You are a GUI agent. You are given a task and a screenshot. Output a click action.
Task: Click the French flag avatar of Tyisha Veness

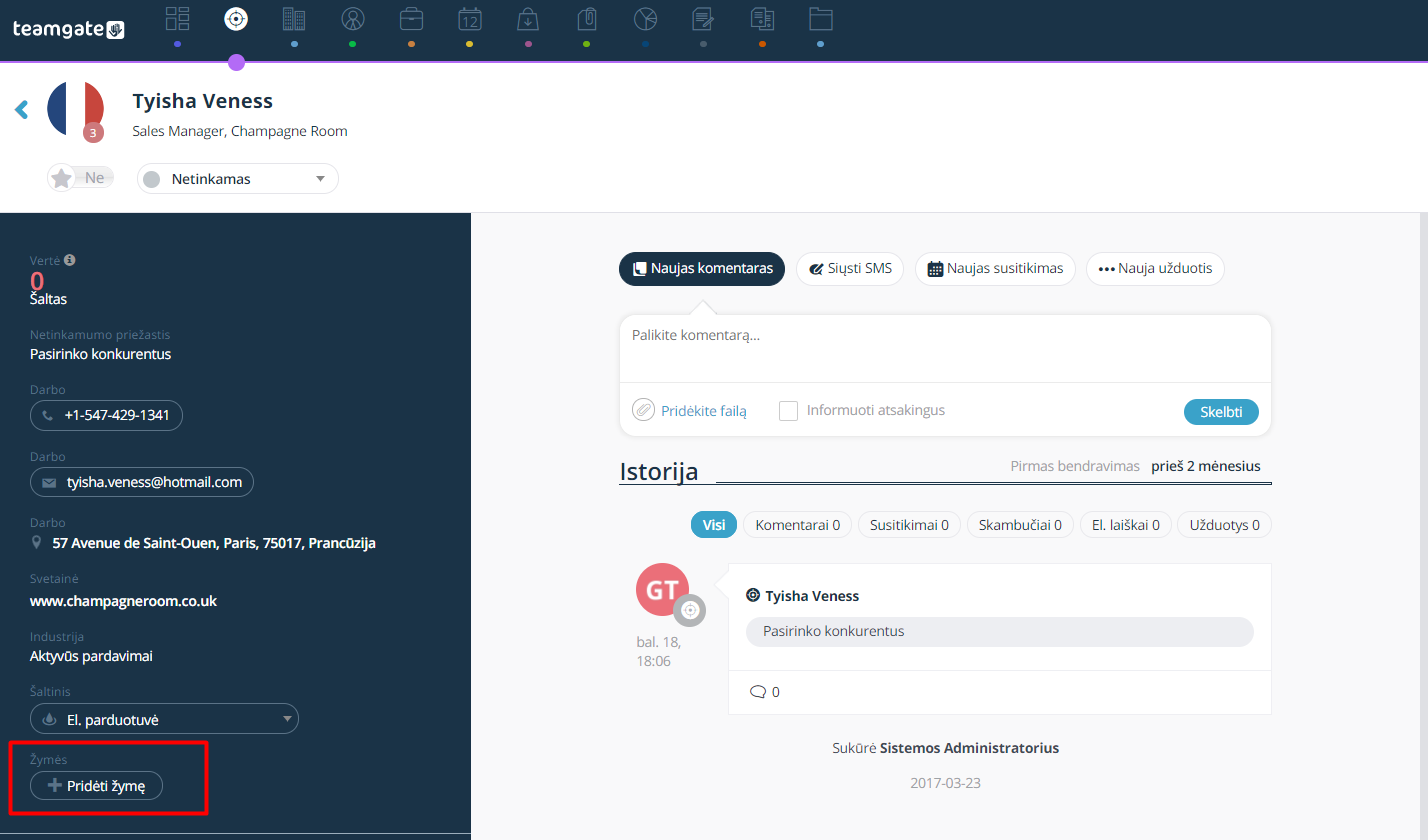pyautogui.click(x=75, y=110)
